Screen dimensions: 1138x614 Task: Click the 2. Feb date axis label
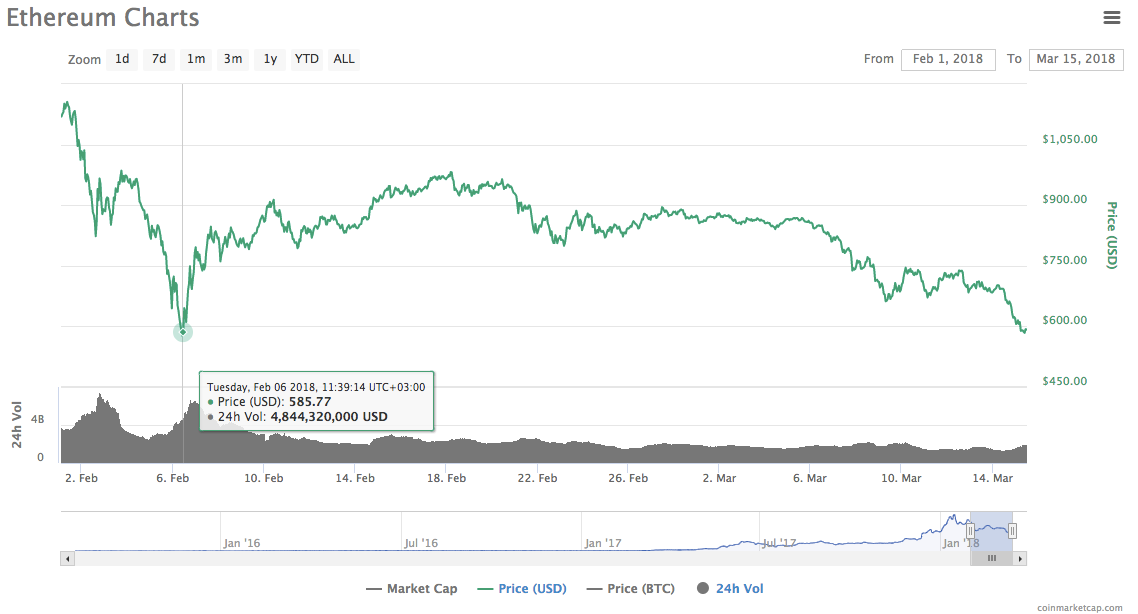click(x=81, y=478)
